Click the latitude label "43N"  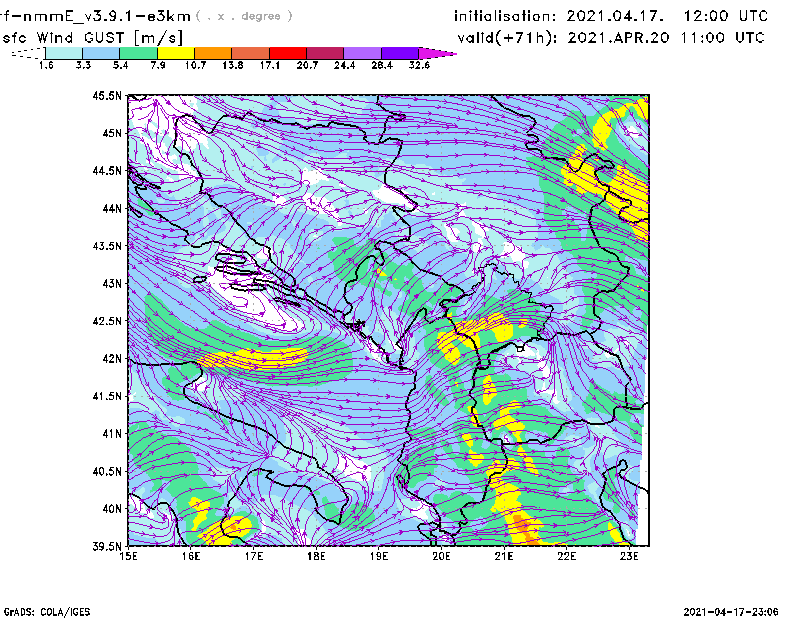pyautogui.click(x=112, y=283)
